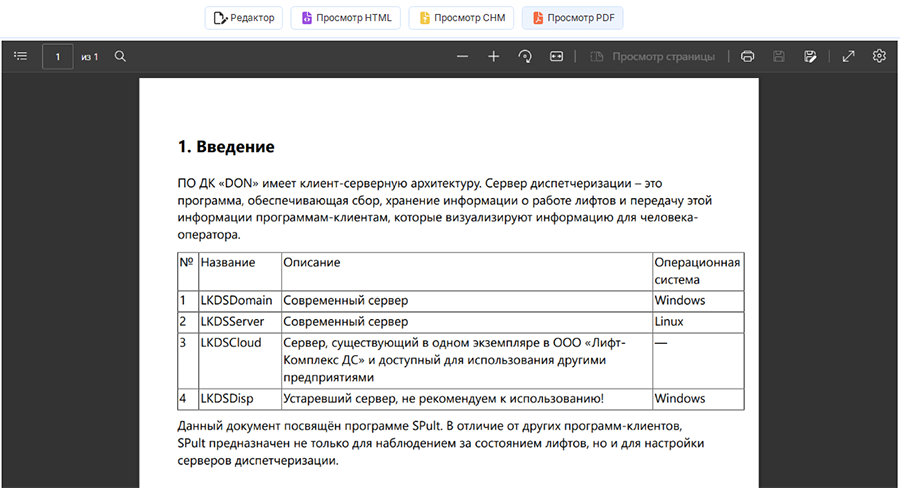Click the "Название" column header
The height and width of the screenshot is (488, 900).
[240, 271]
